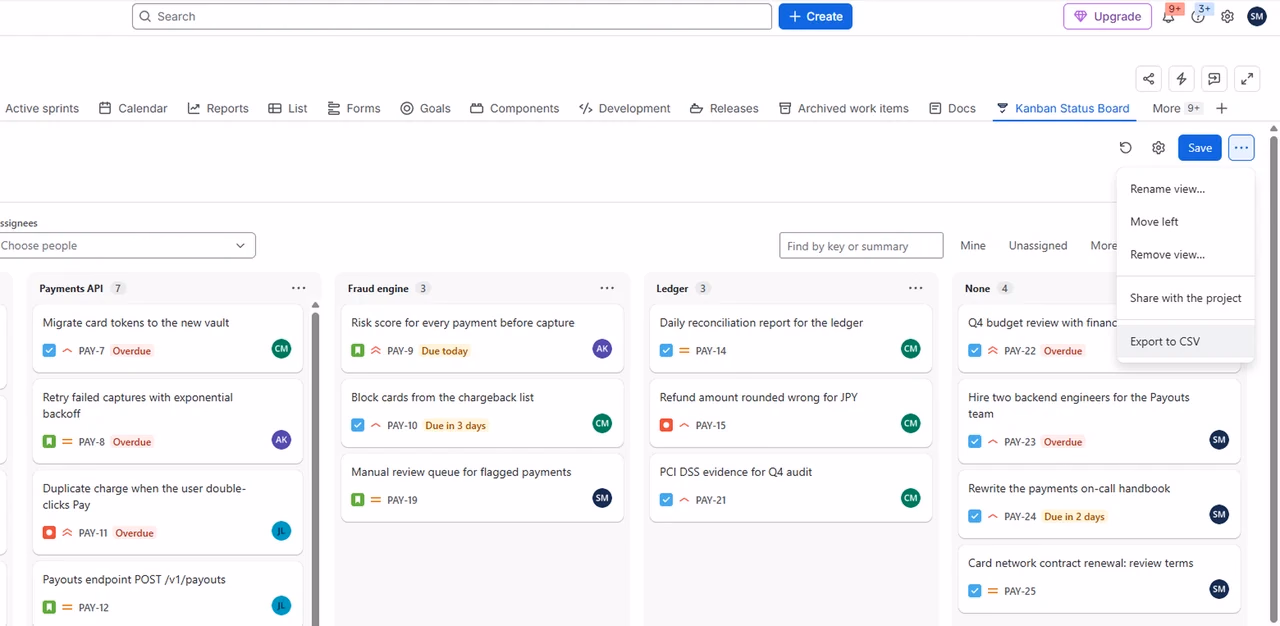Choose Share with the project
Screen dimensions: 1280x626
point(1185,298)
